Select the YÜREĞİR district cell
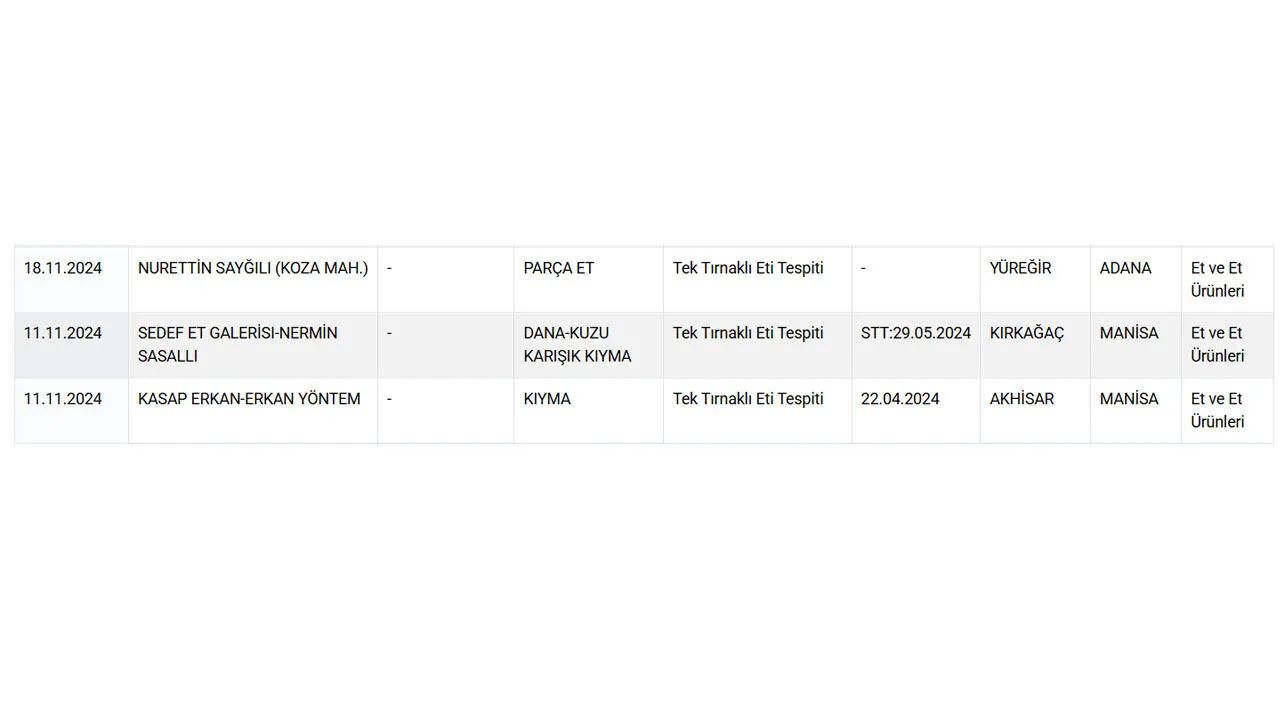 (x=1020, y=268)
